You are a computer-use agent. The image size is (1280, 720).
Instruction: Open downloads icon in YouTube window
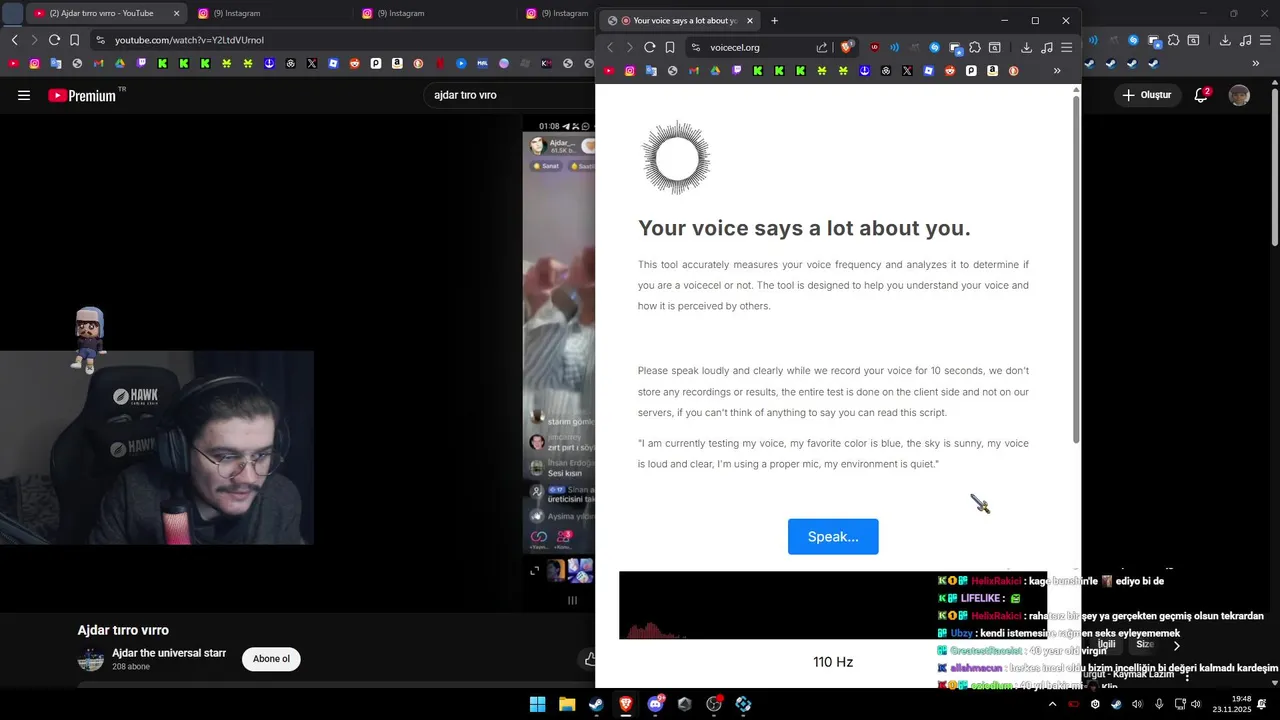pos(1225,40)
